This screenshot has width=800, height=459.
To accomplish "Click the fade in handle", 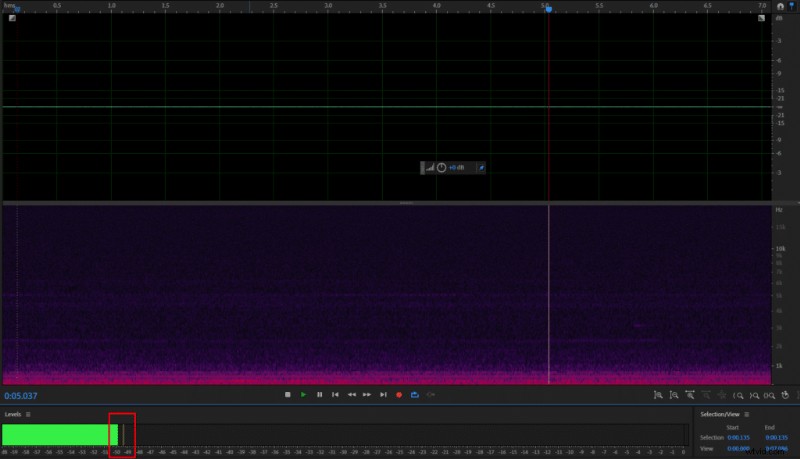I will (12, 18).
